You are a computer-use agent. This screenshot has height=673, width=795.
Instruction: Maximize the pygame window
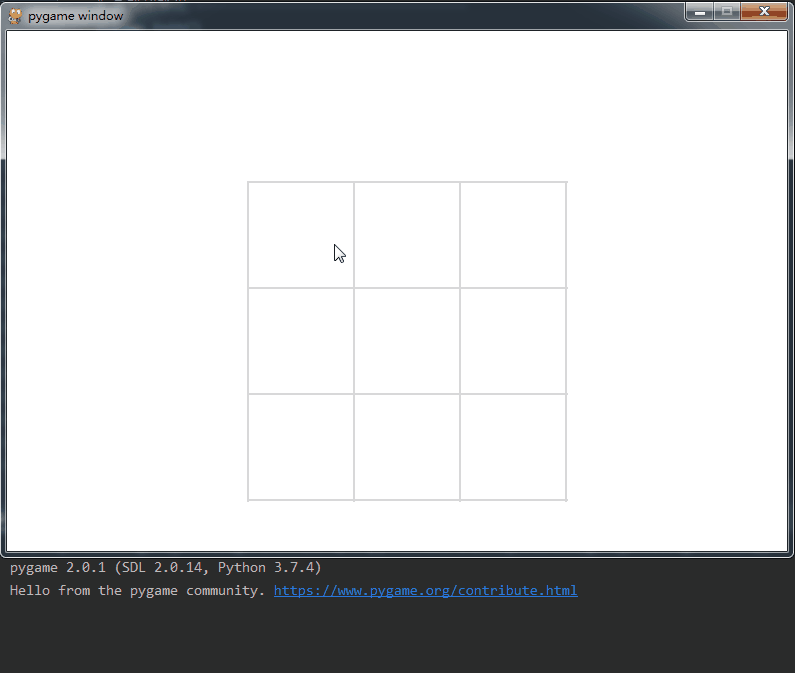tap(727, 12)
